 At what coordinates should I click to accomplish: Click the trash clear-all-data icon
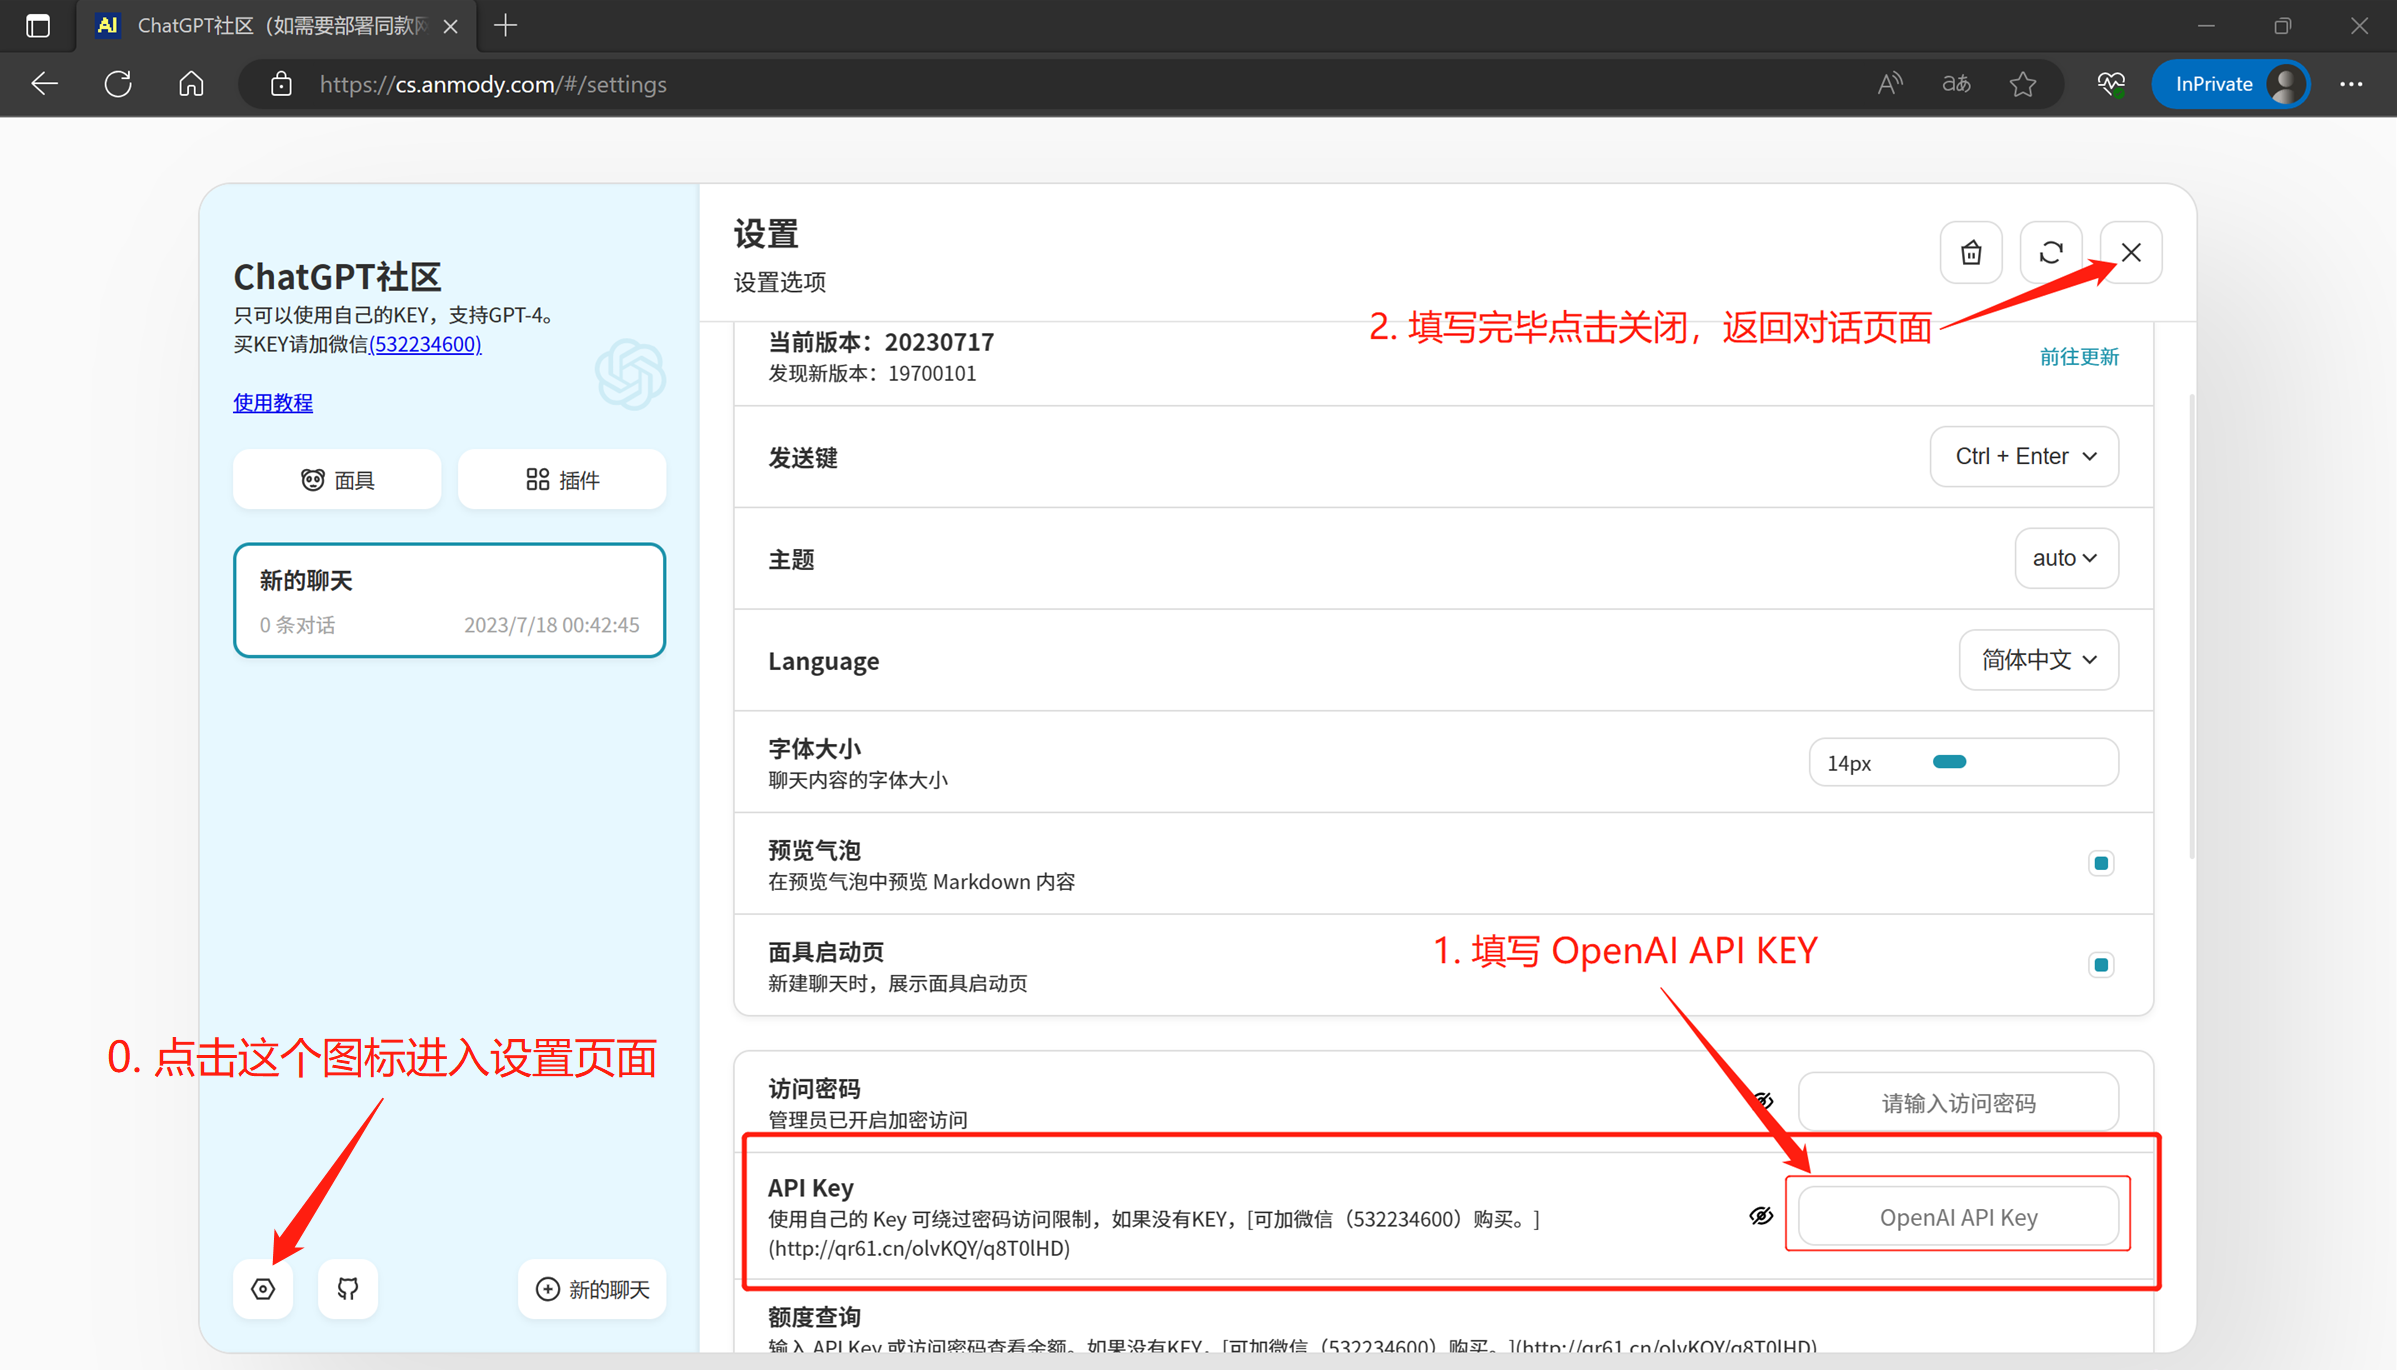1970,252
